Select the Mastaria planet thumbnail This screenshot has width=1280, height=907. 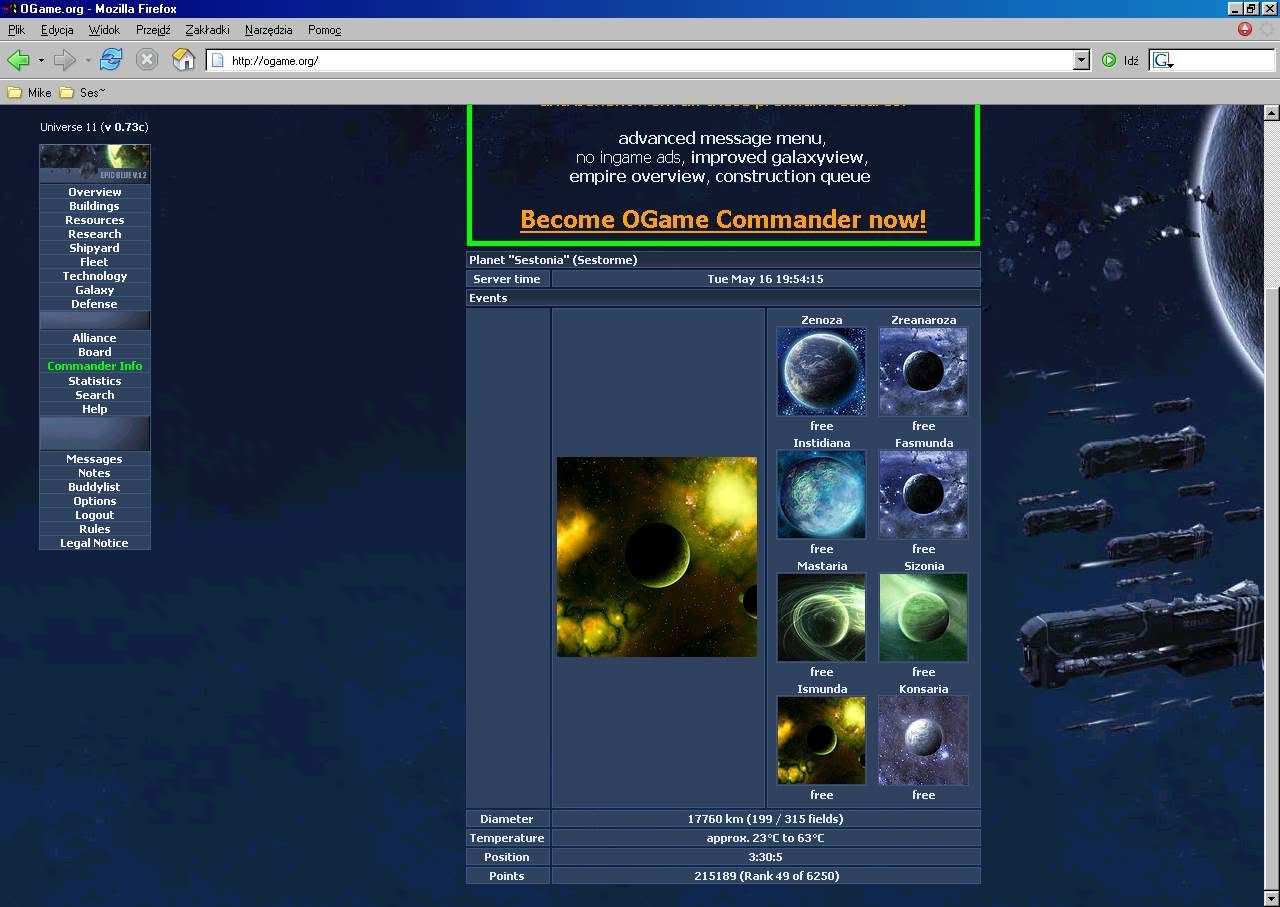point(822,617)
